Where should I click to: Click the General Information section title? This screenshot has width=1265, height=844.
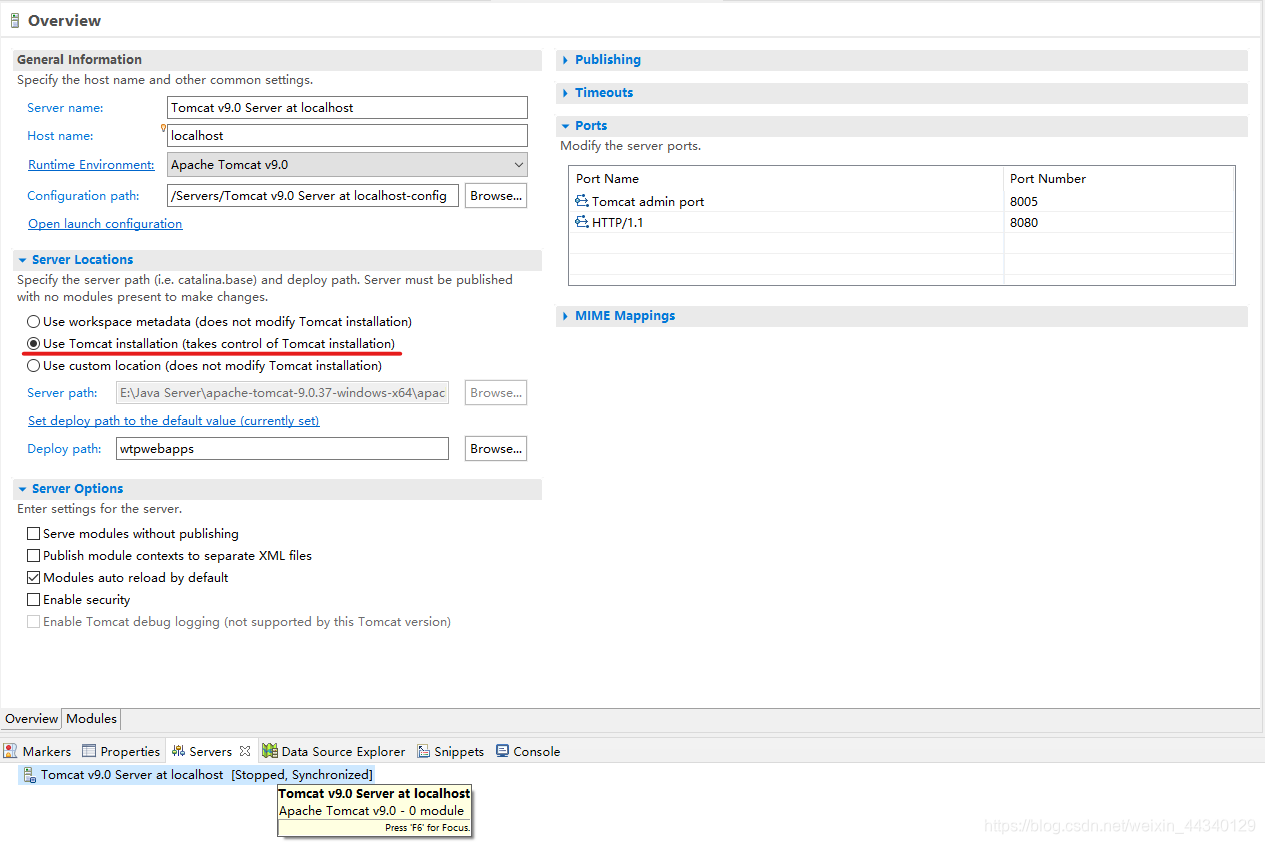pyautogui.click(x=80, y=60)
